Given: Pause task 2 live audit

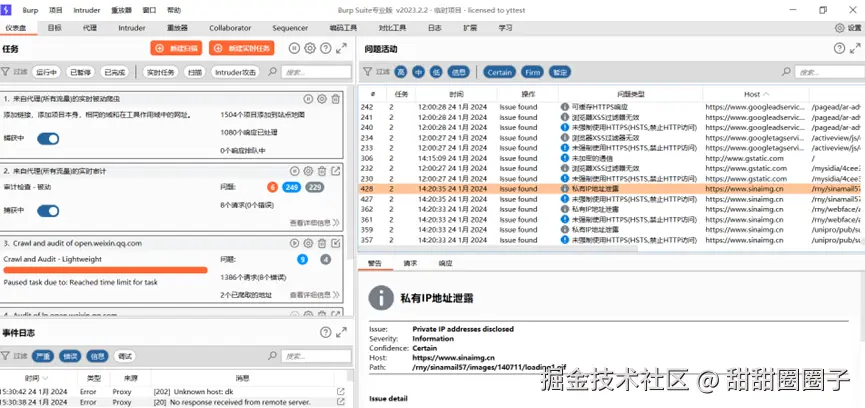Looking at the screenshot, I should [295, 171].
